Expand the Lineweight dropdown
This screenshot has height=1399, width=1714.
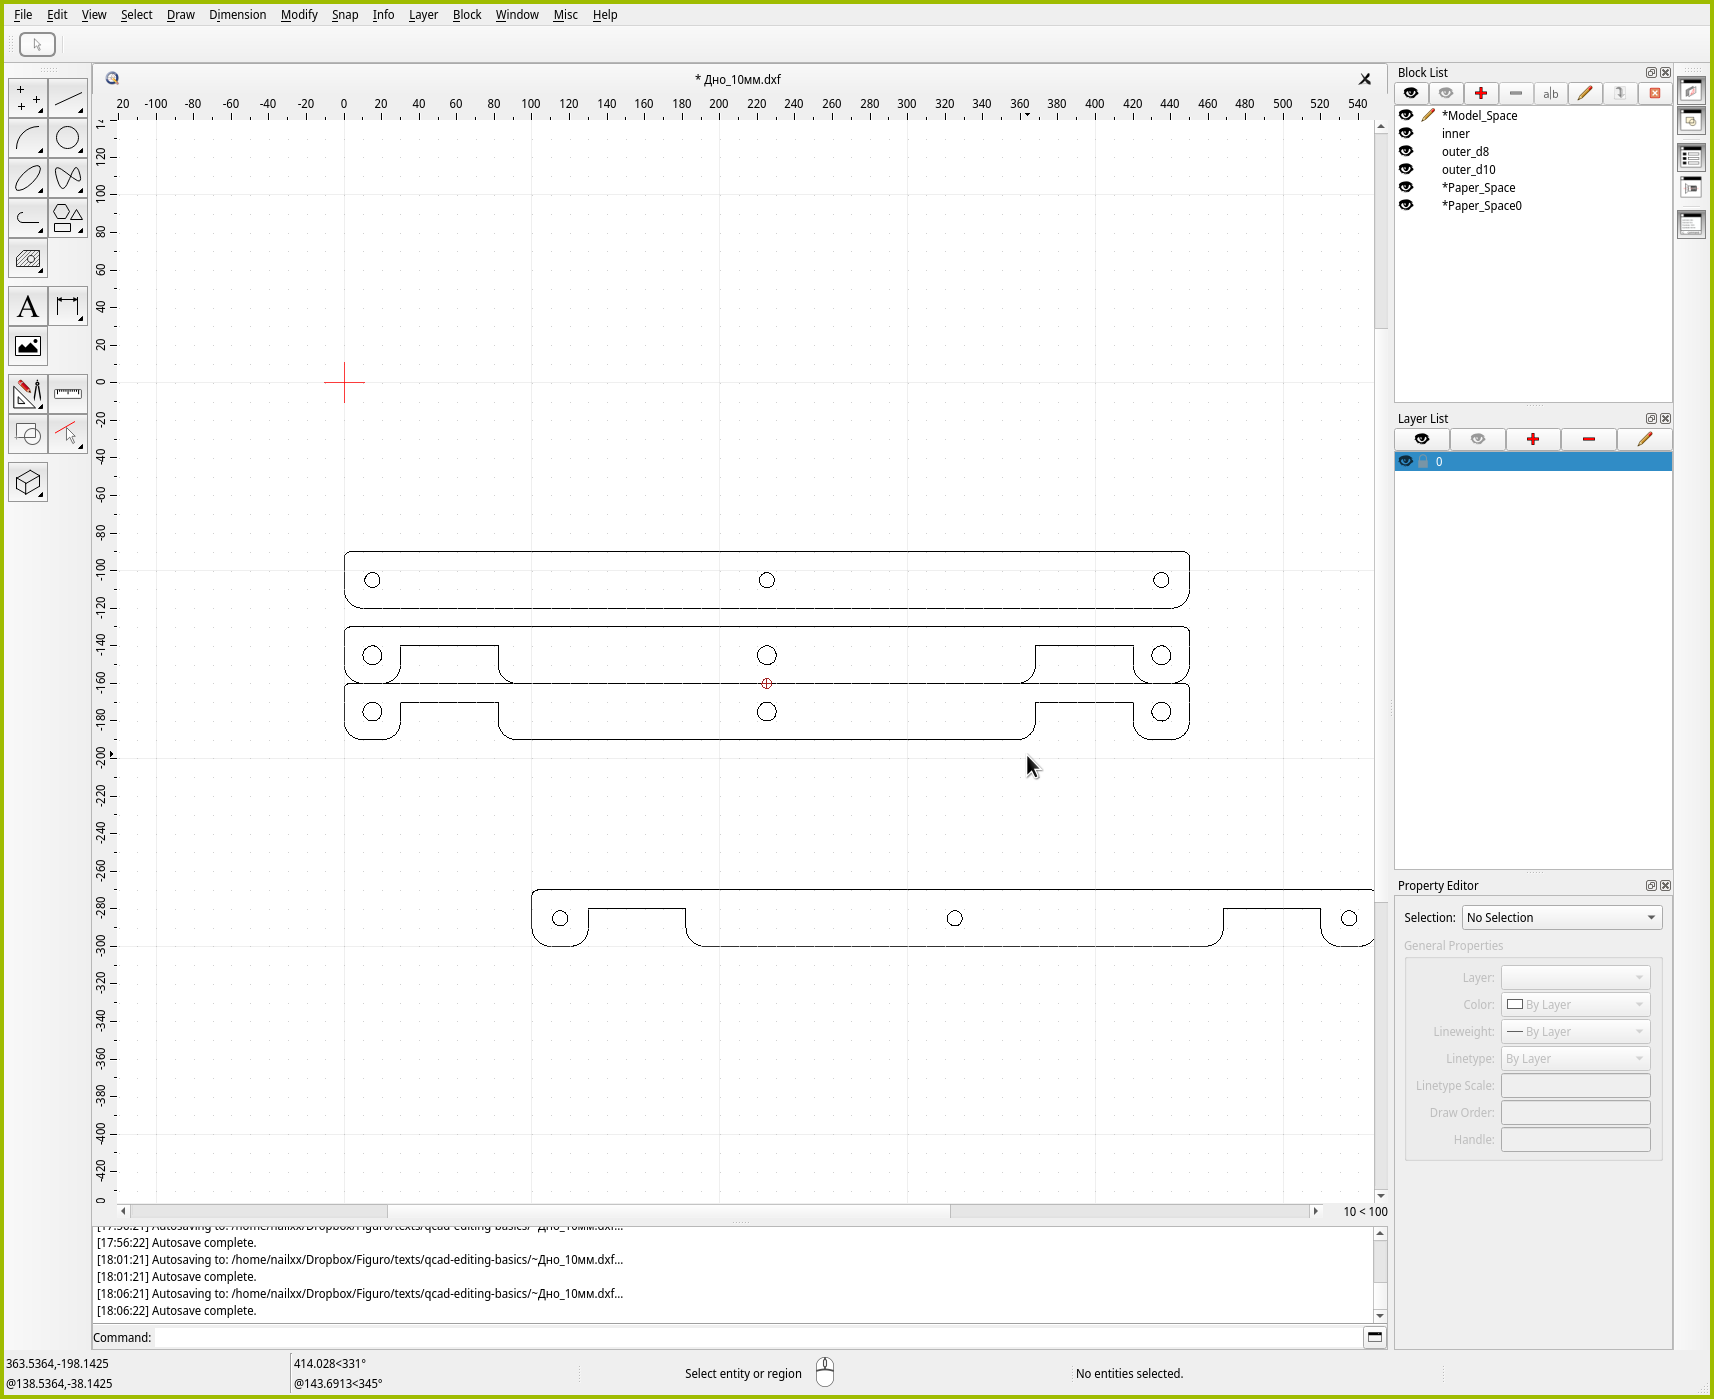[1575, 1031]
